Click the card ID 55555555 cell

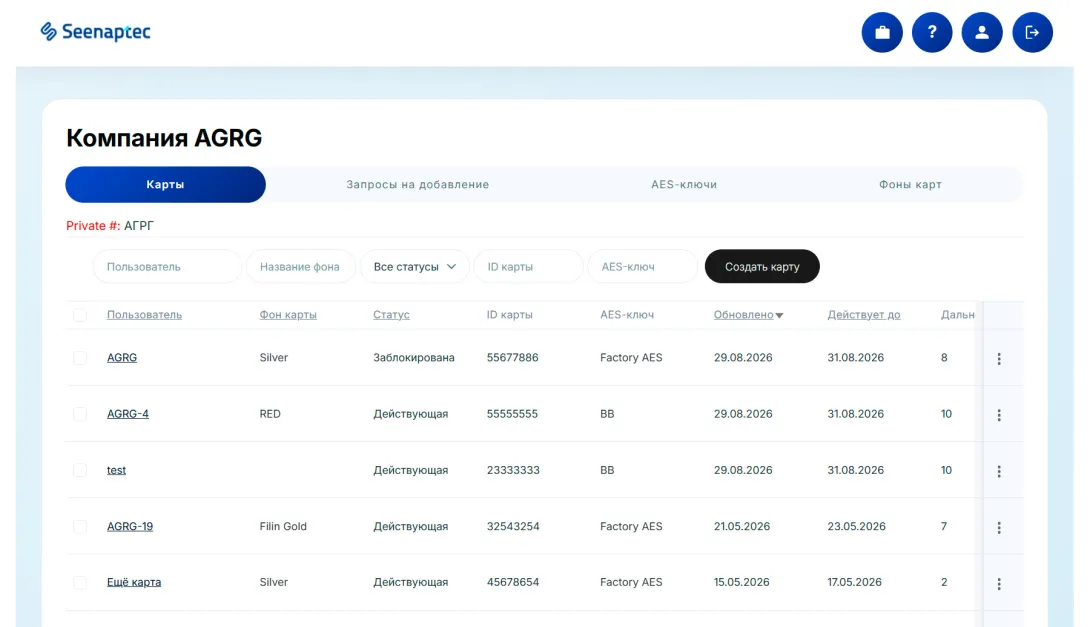pos(512,414)
